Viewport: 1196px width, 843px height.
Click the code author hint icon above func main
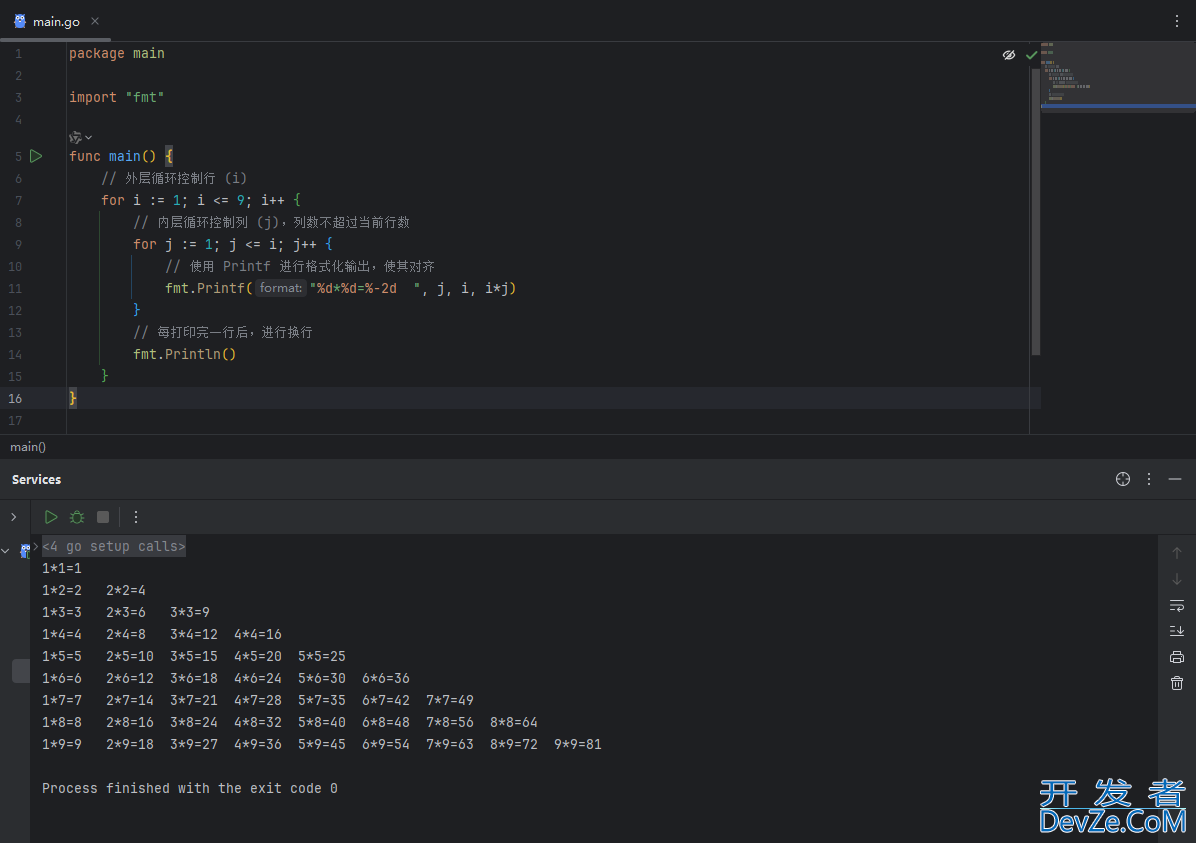click(x=75, y=137)
